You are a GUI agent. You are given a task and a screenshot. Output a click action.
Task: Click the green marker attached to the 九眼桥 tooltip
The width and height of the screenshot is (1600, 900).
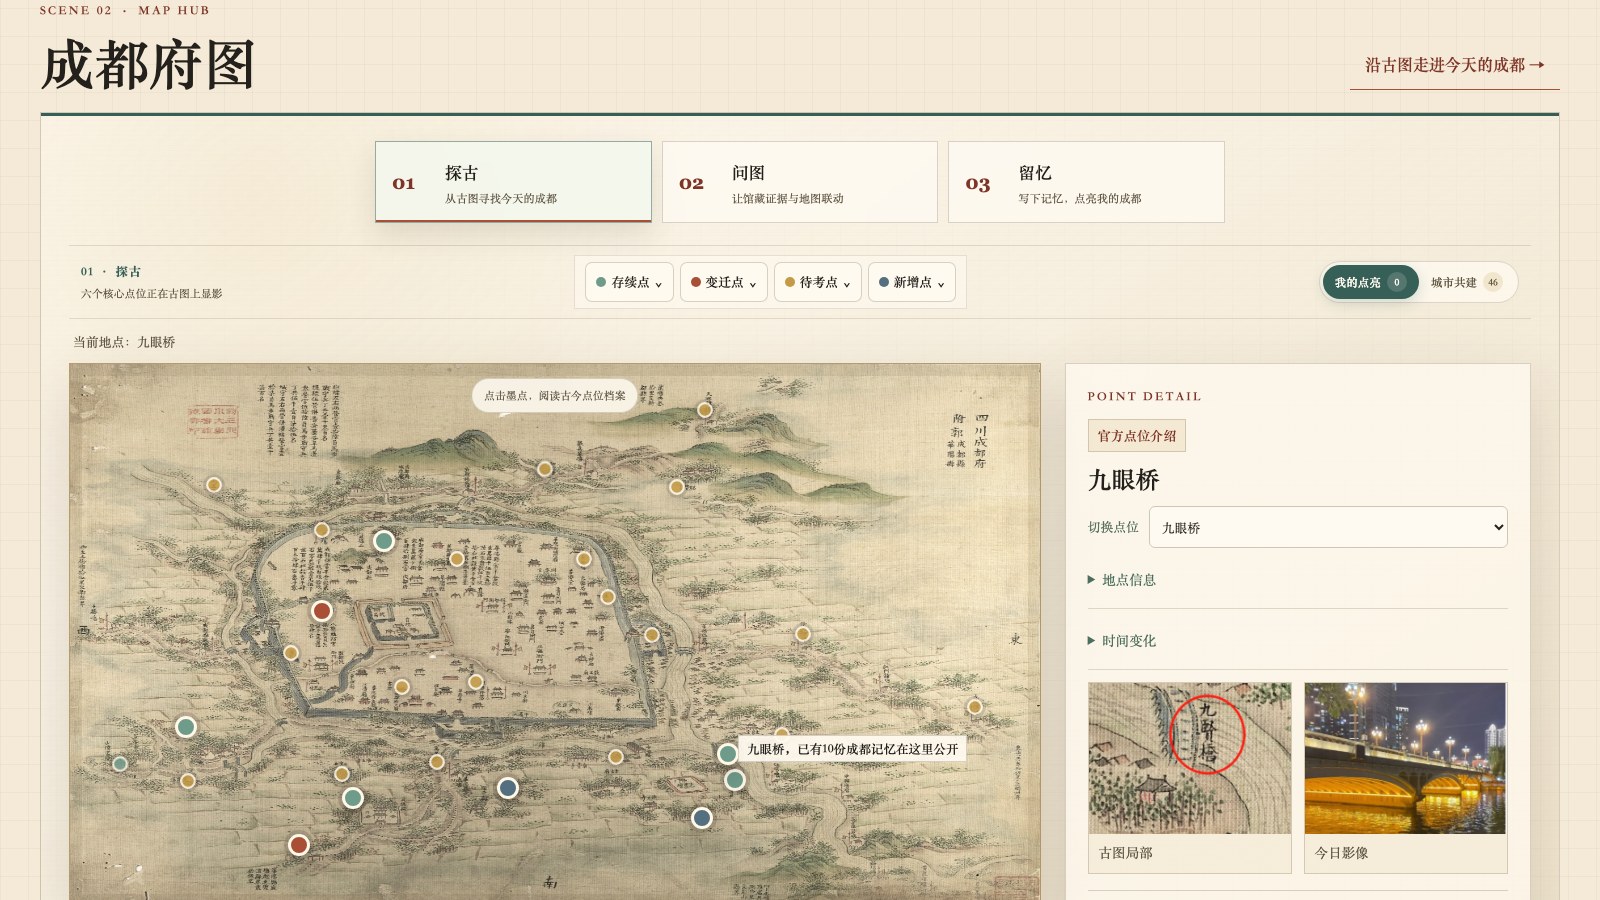(x=728, y=754)
